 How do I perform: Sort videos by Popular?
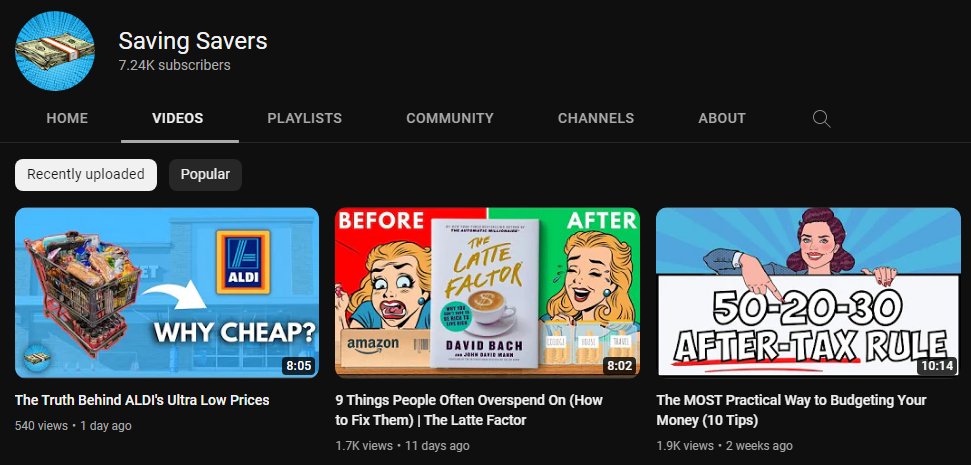(205, 175)
